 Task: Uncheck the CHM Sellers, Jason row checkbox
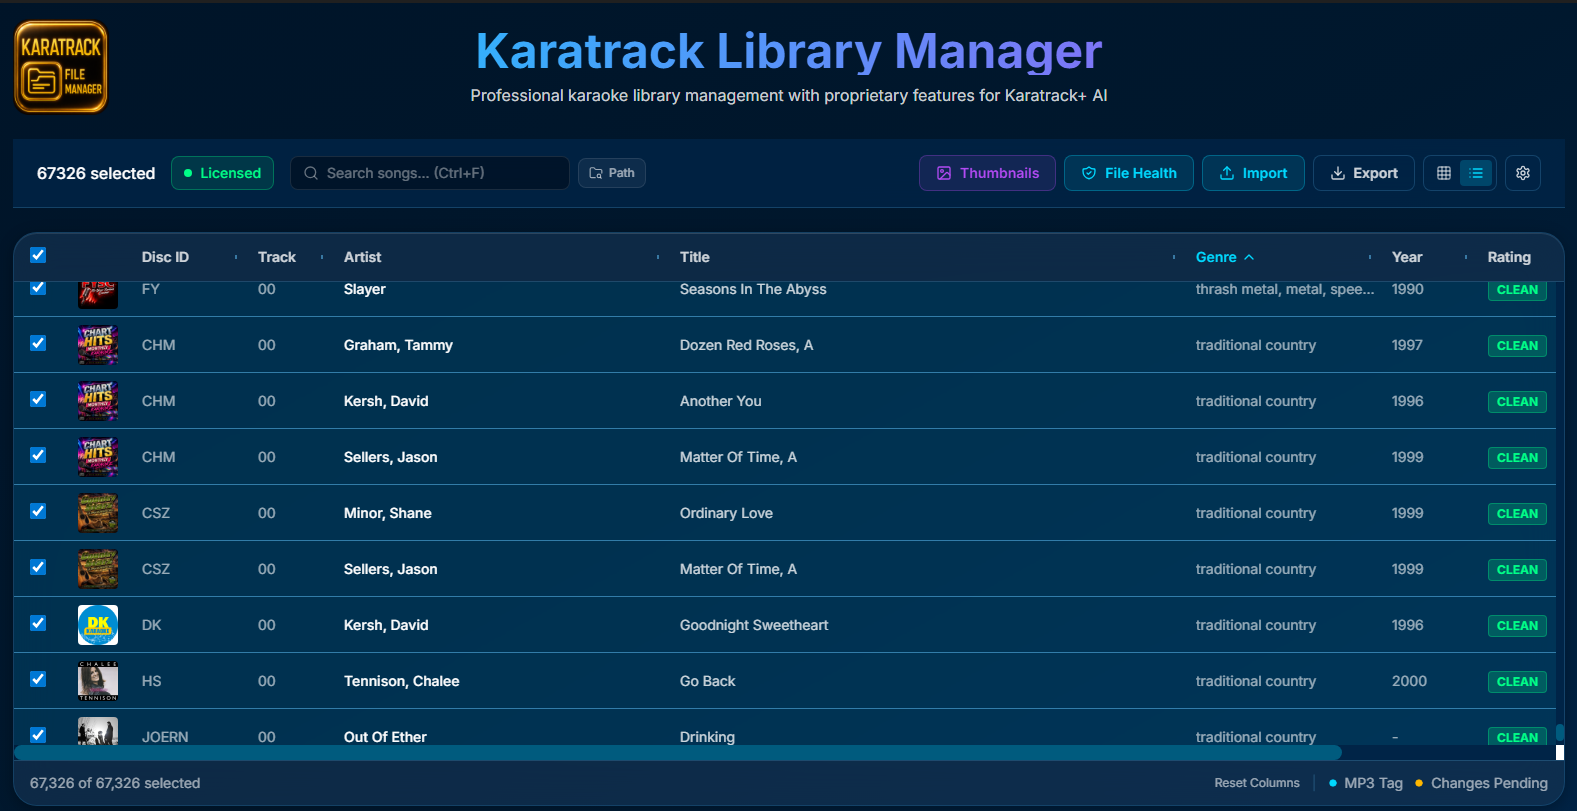tap(38, 455)
